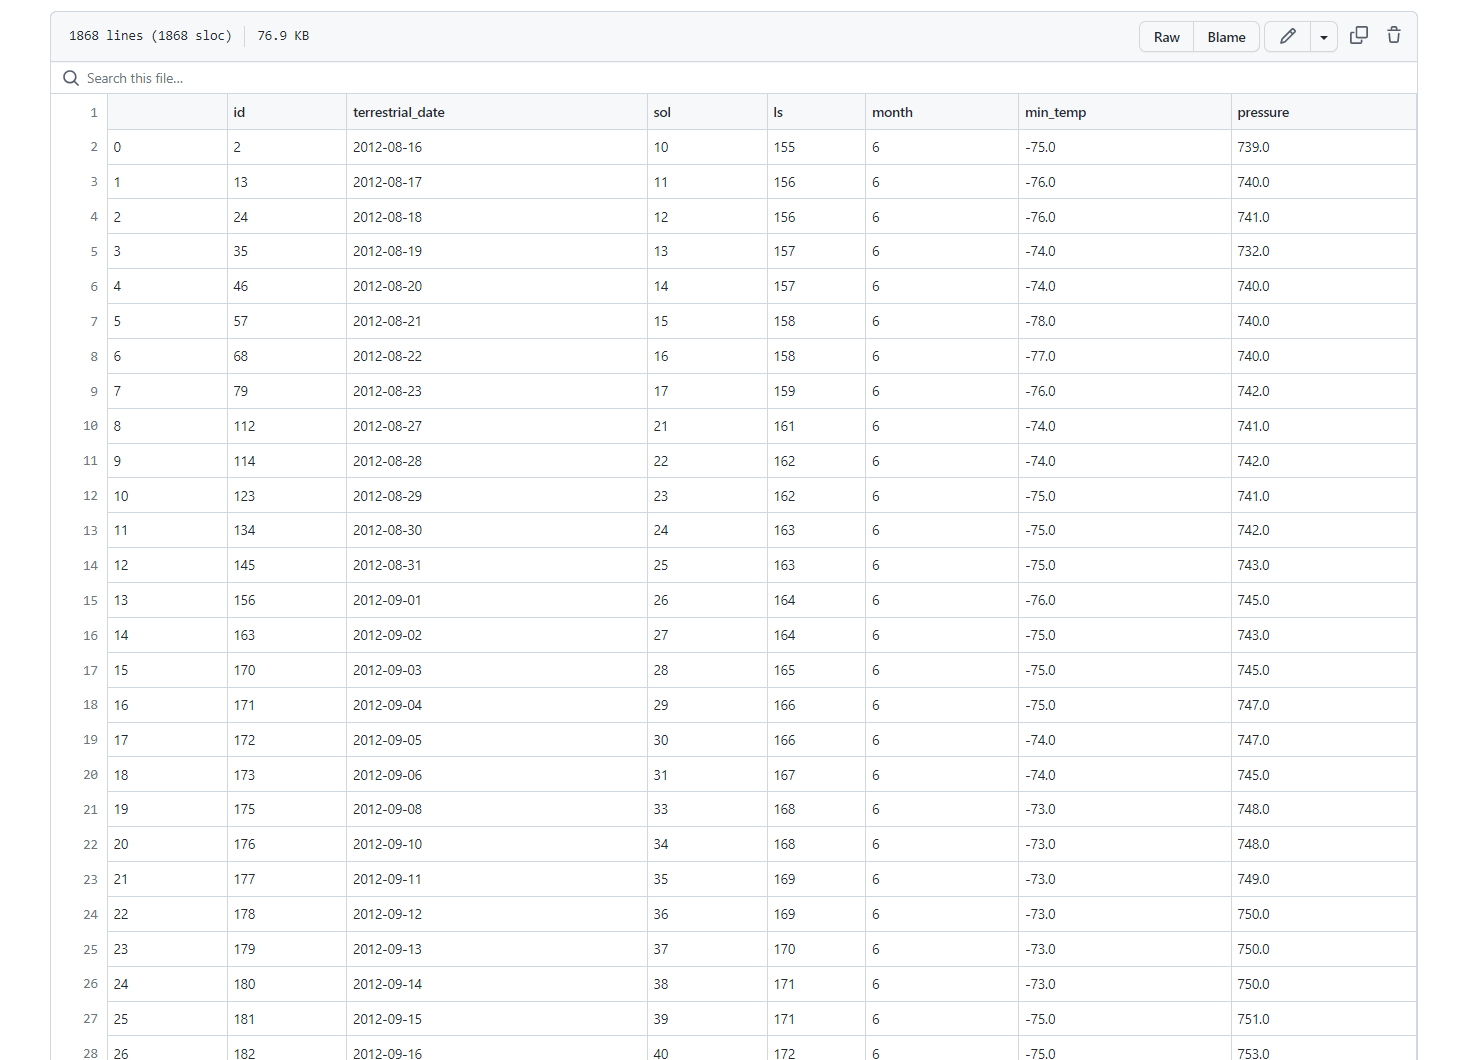
Task: Delete this file with the trash icon
Action: pyautogui.click(x=1393, y=35)
